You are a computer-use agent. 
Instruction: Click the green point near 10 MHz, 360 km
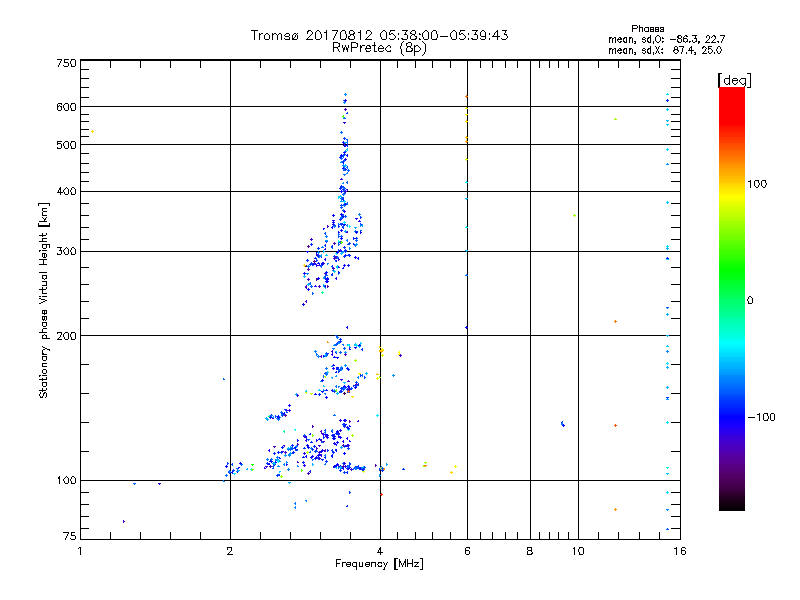[574, 216]
